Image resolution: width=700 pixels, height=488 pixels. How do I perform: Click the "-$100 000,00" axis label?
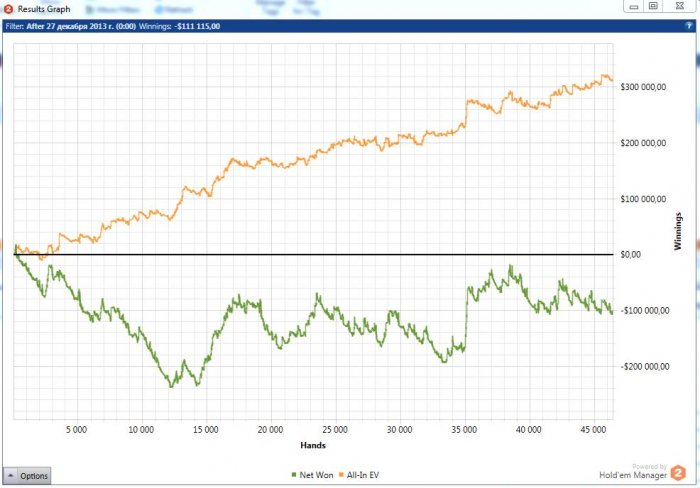click(645, 311)
